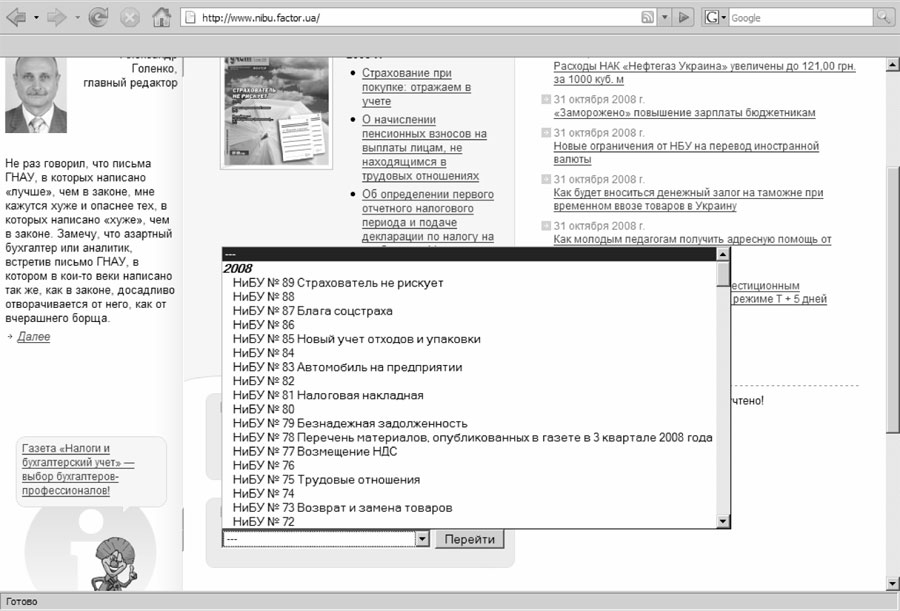900x611 pixels.
Task: Reload the page with the refresh icon
Action: pyautogui.click(x=98, y=17)
